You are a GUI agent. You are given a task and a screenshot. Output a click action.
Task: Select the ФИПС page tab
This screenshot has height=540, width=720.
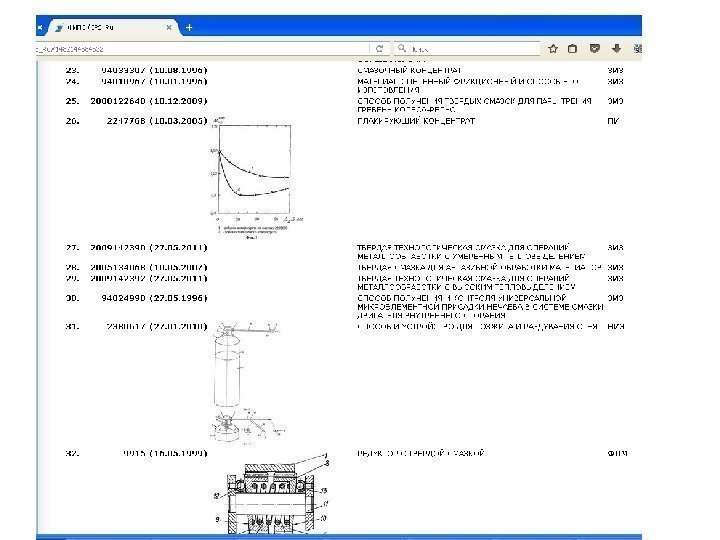(x=112, y=28)
